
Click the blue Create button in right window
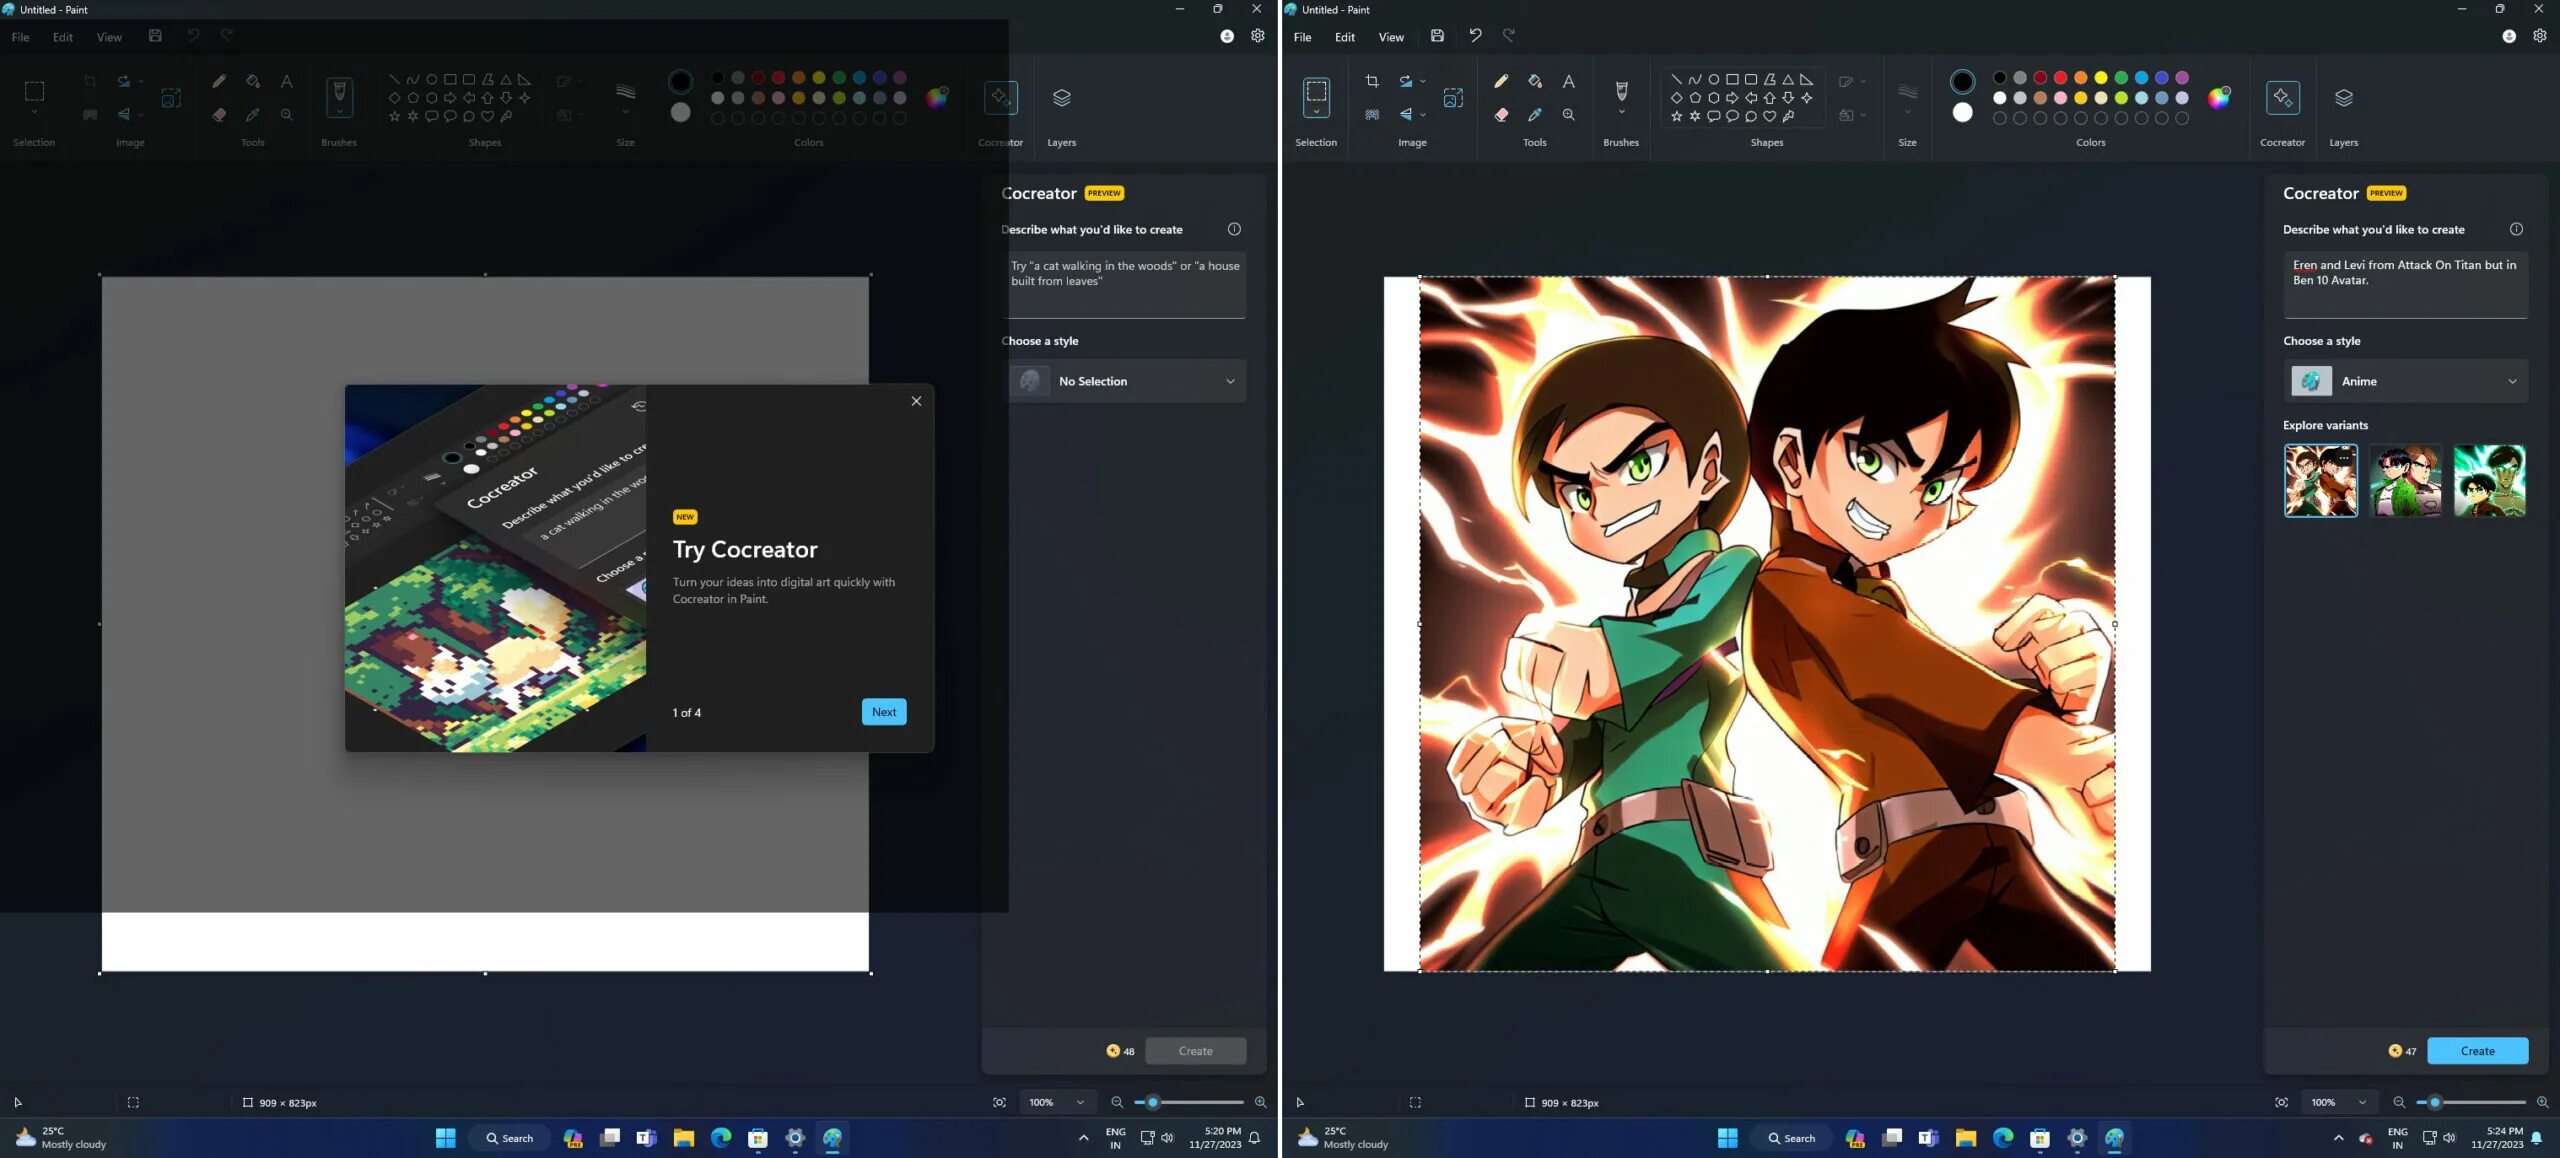pyautogui.click(x=2477, y=1050)
